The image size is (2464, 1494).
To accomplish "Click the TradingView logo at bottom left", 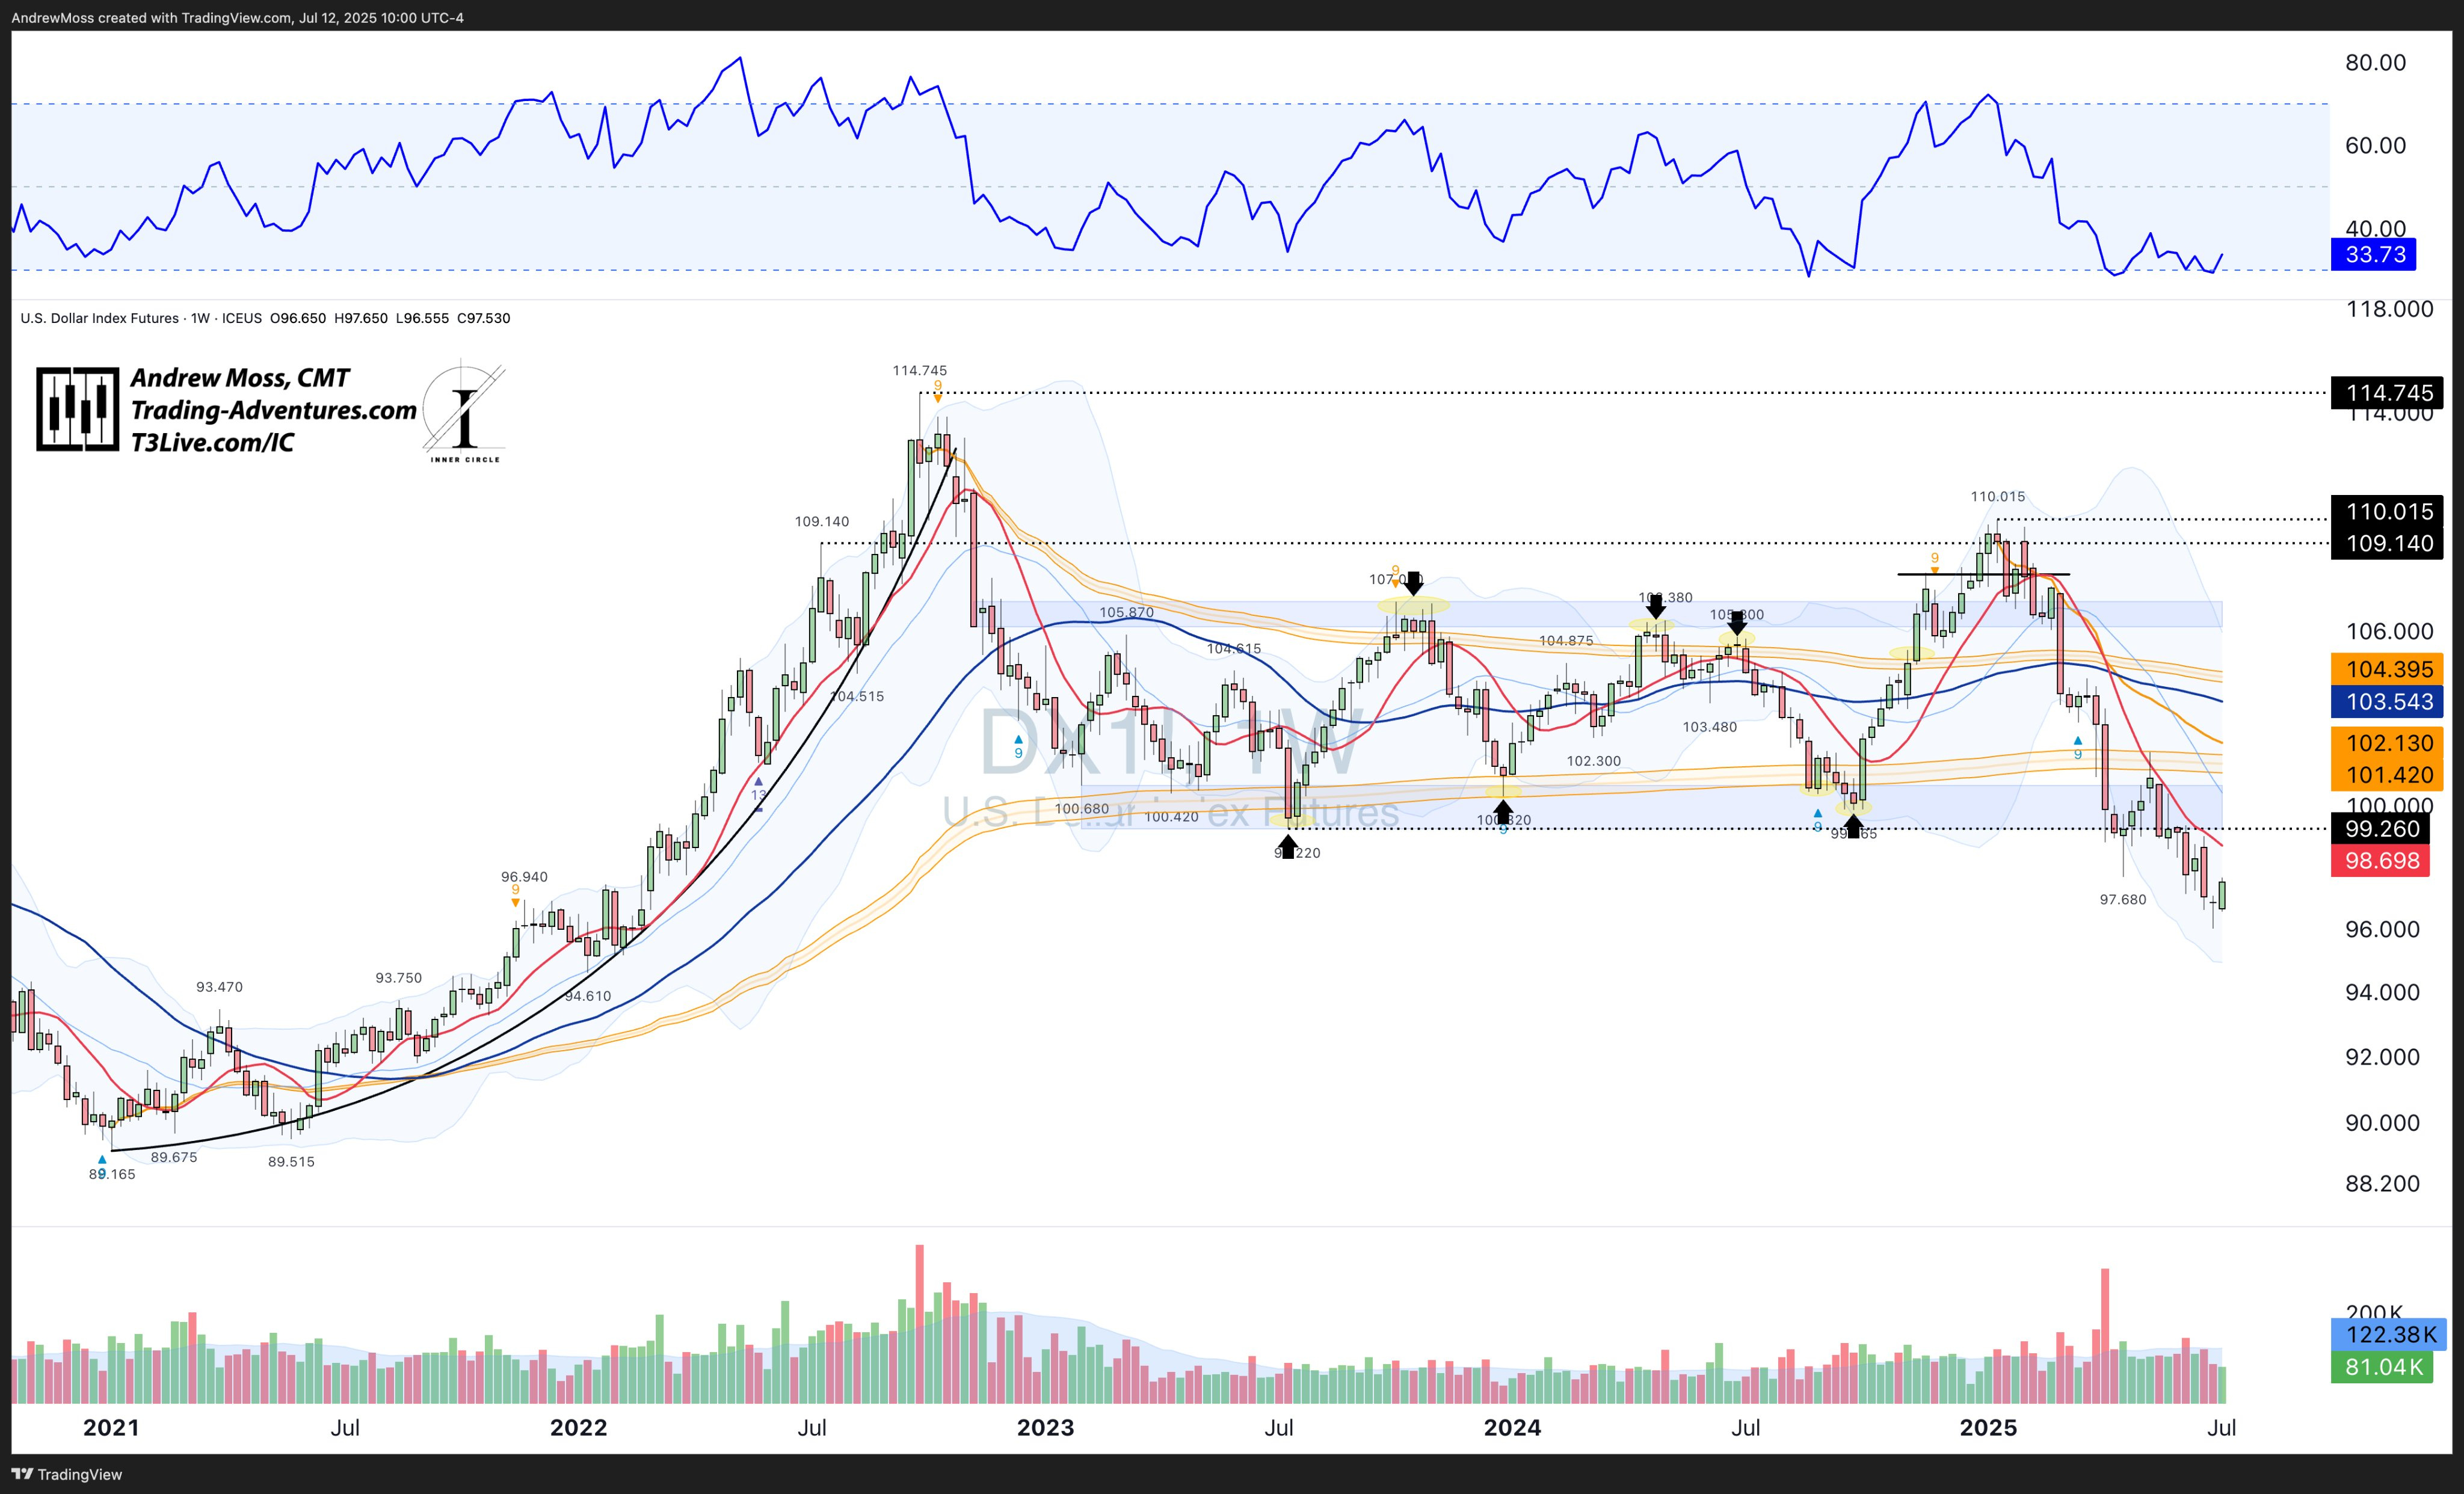I will [66, 1474].
